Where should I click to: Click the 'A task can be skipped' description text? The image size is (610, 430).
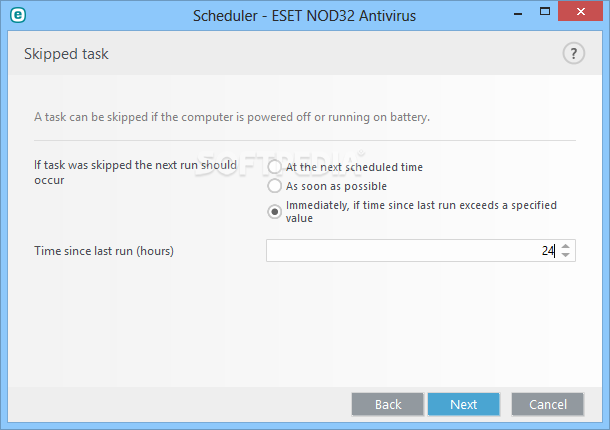(x=232, y=117)
